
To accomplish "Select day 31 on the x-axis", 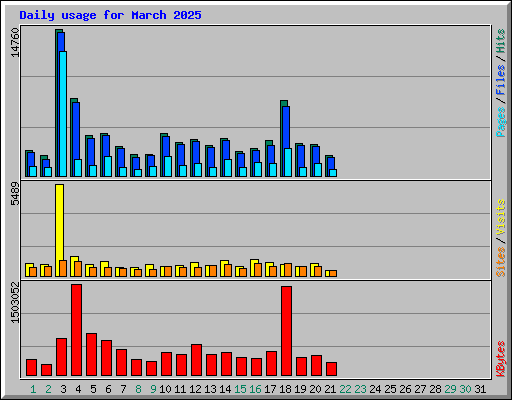I will click(x=480, y=389).
